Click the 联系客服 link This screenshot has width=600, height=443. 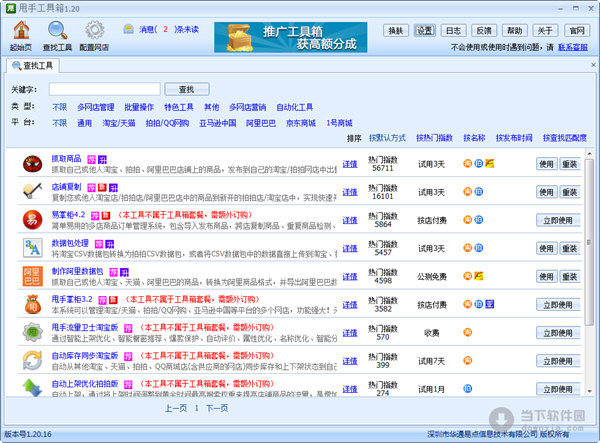click(573, 47)
